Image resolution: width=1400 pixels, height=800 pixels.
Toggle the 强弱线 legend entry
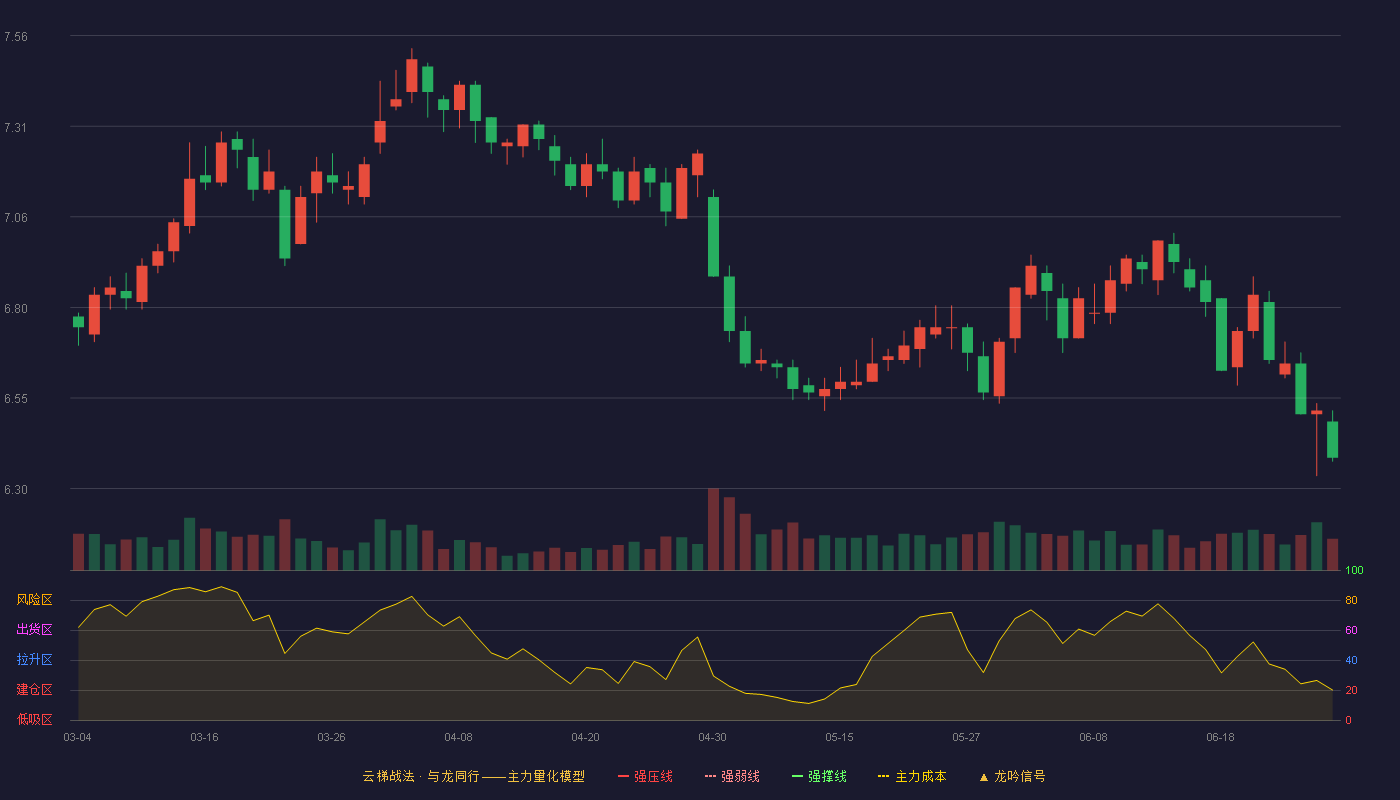tap(732, 776)
